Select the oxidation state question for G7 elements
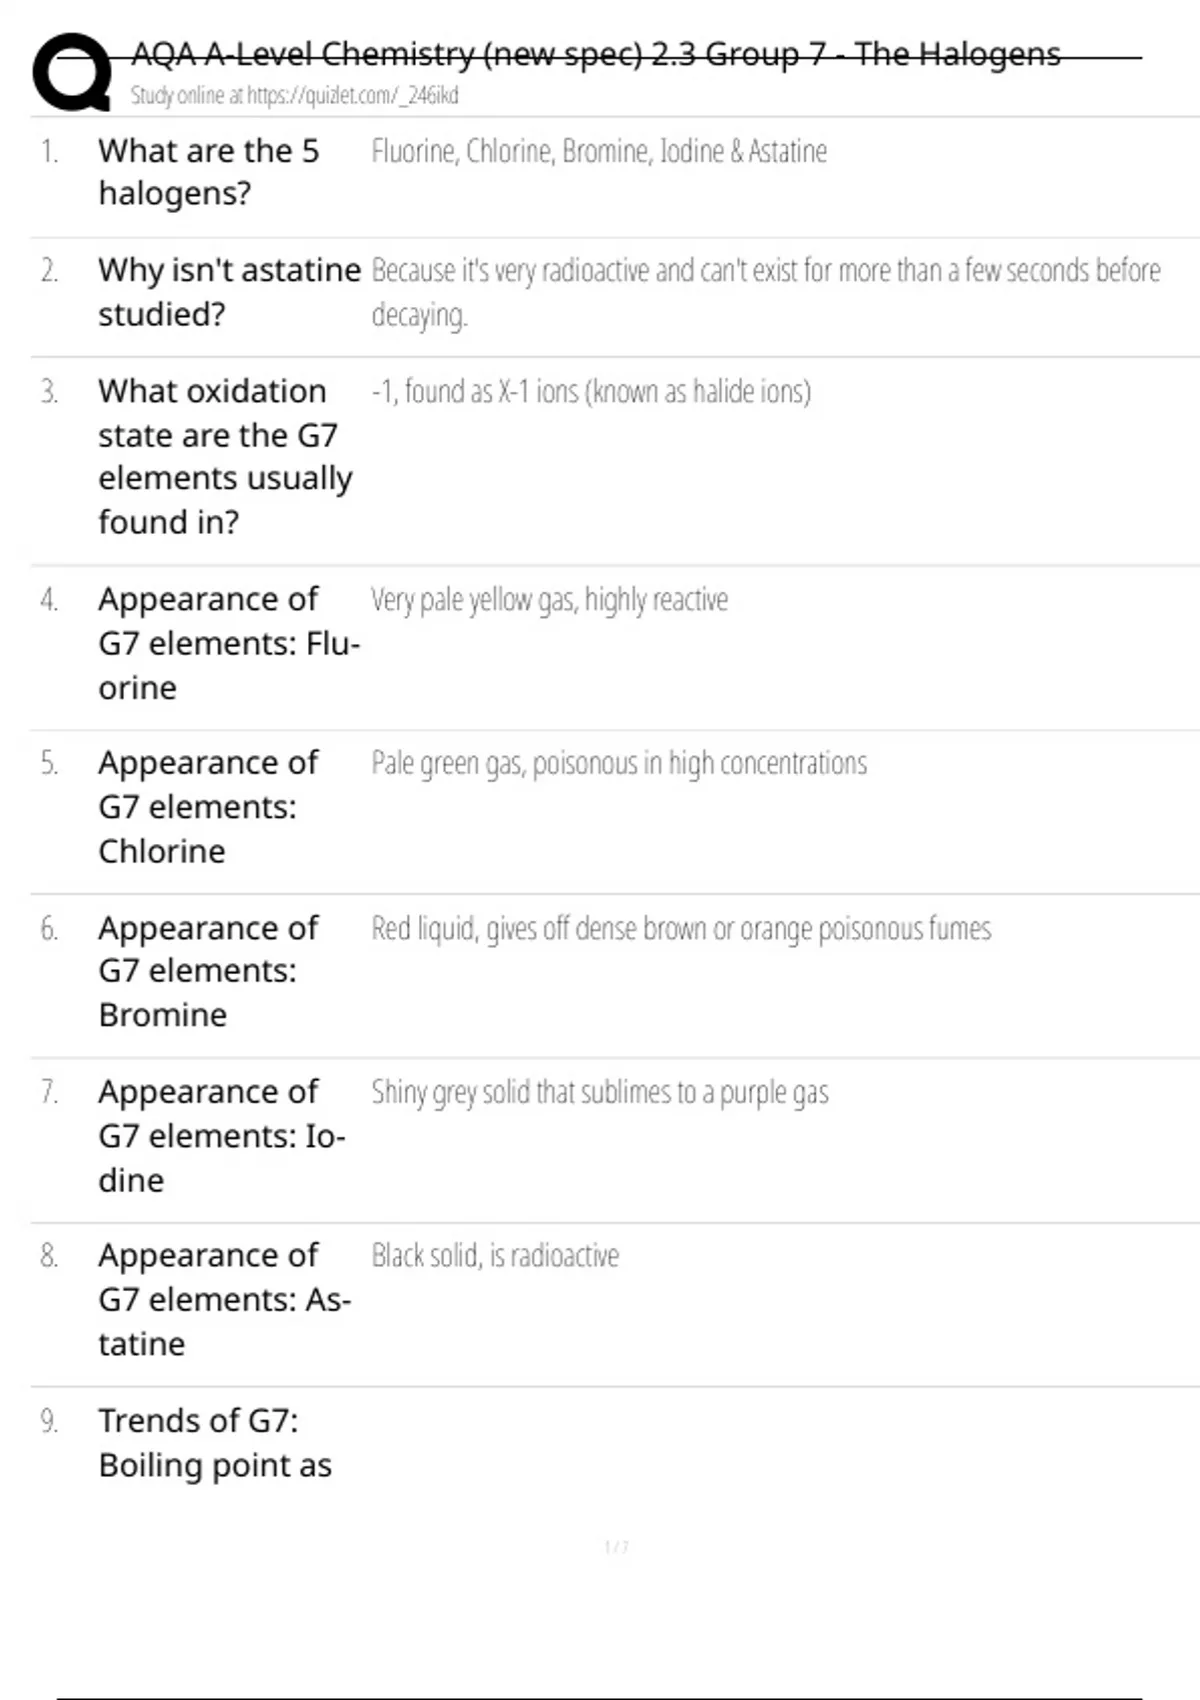The image size is (1200, 1700). 225,456
